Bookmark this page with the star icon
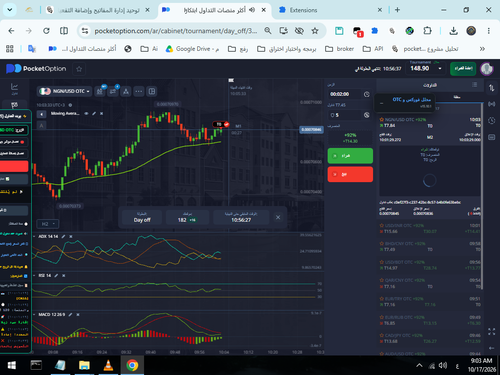The image size is (500, 375). tap(315, 31)
